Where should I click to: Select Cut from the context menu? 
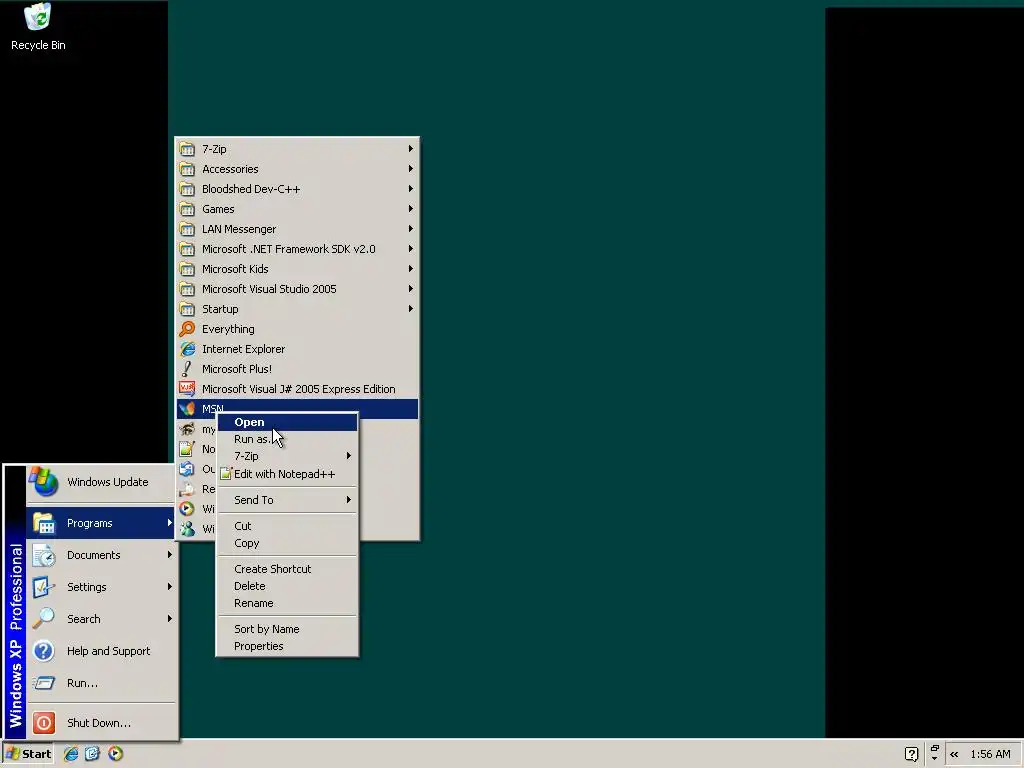coord(287,526)
